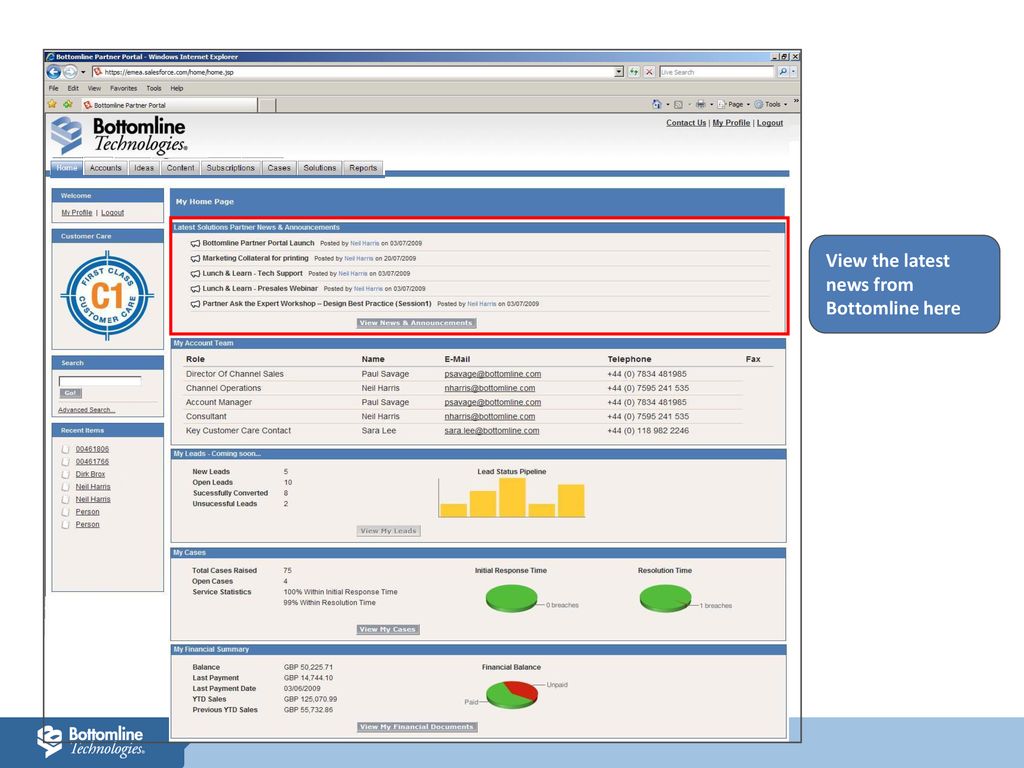Open the Tools dropdown in command bar

click(x=771, y=104)
